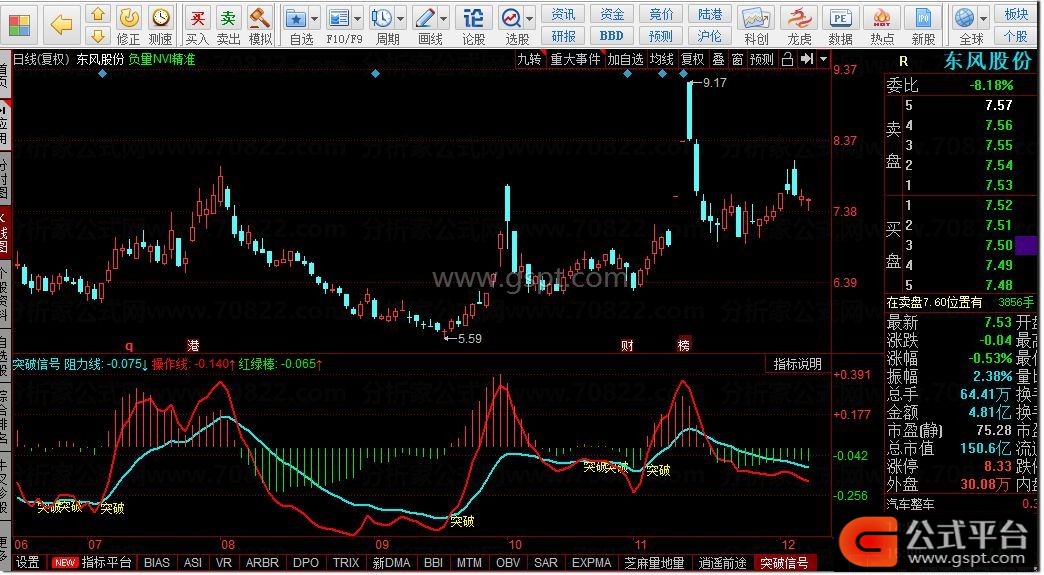
Task: Switch to the 突破信号 indicator tab
Action: click(x=784, y=563)
